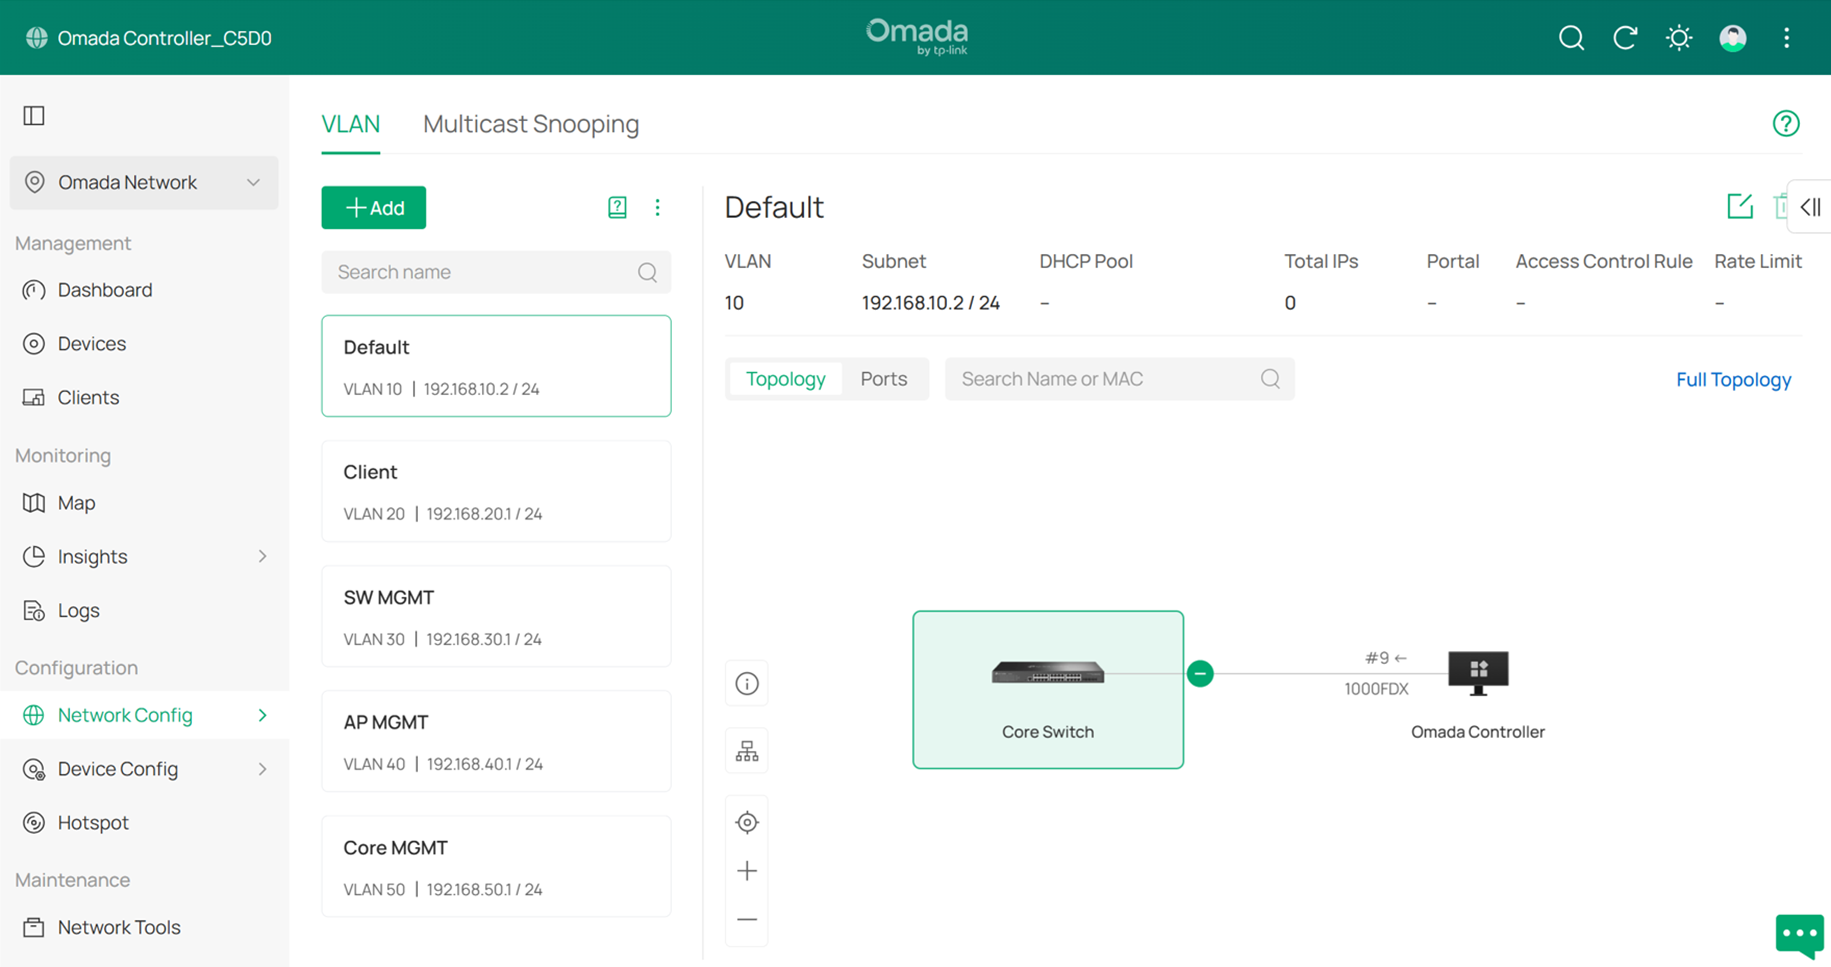Open the Omada Network site dropdown
Image resolution: width=1831 pixels, height=967 pixels.
(144, 182)
